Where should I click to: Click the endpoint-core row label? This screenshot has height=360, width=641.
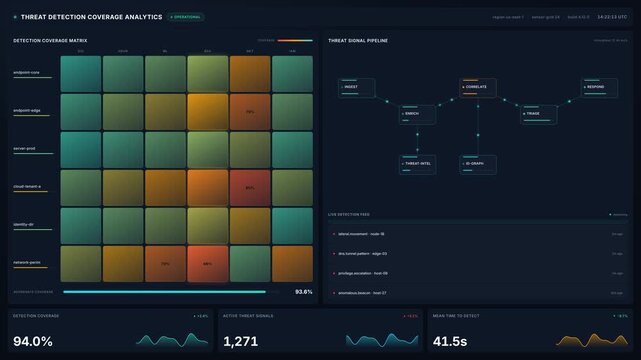pyautogui.click(x=27, y=72)
